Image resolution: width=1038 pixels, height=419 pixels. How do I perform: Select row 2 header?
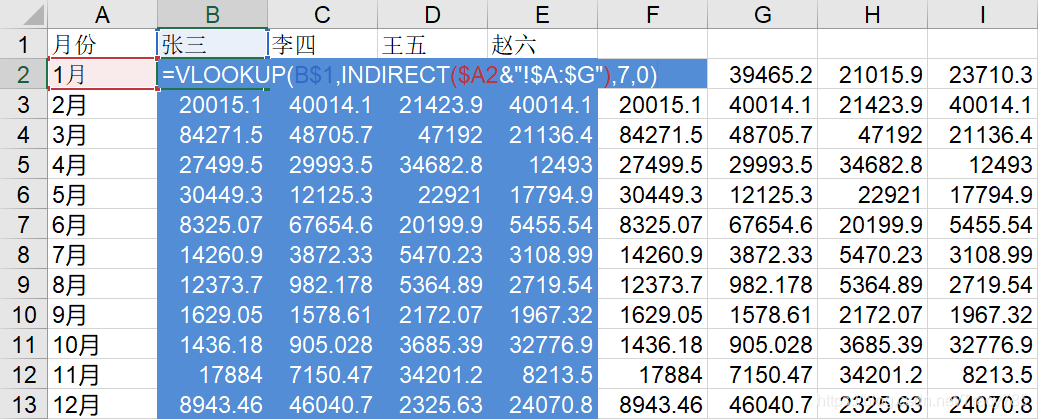click(x=24, y=74)
